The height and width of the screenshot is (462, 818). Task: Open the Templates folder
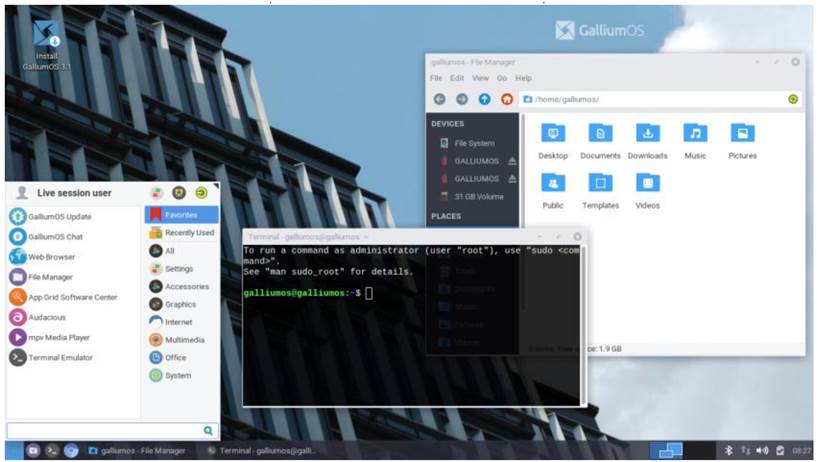[600, 191]
